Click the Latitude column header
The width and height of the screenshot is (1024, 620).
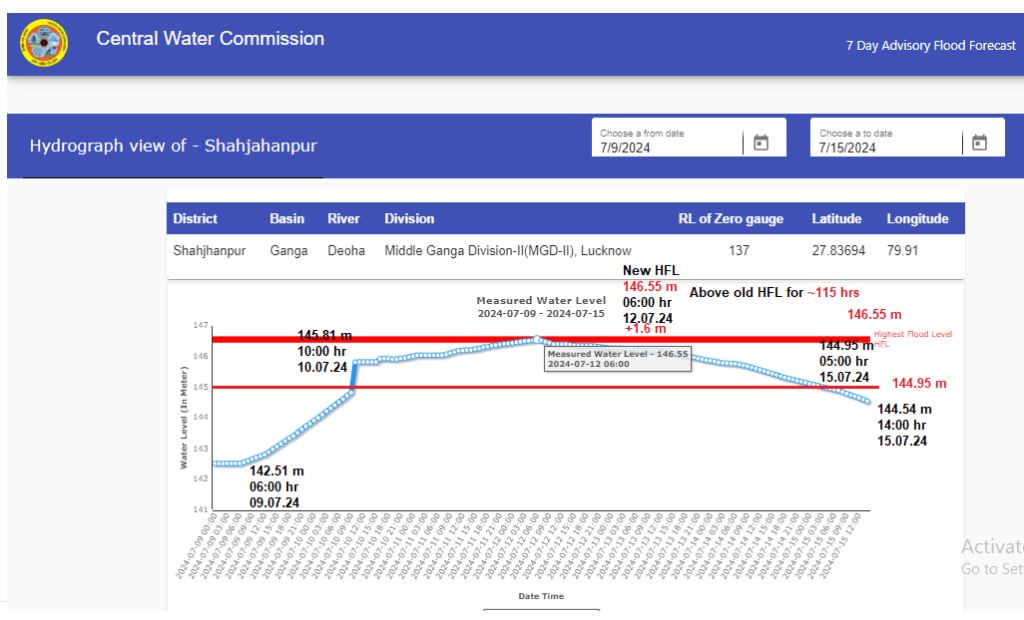coord(837,219)
